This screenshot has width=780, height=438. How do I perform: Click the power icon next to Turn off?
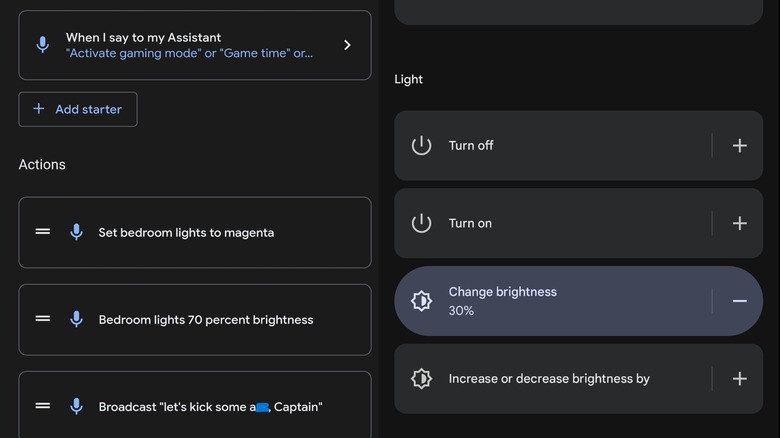tap(421, 146)
